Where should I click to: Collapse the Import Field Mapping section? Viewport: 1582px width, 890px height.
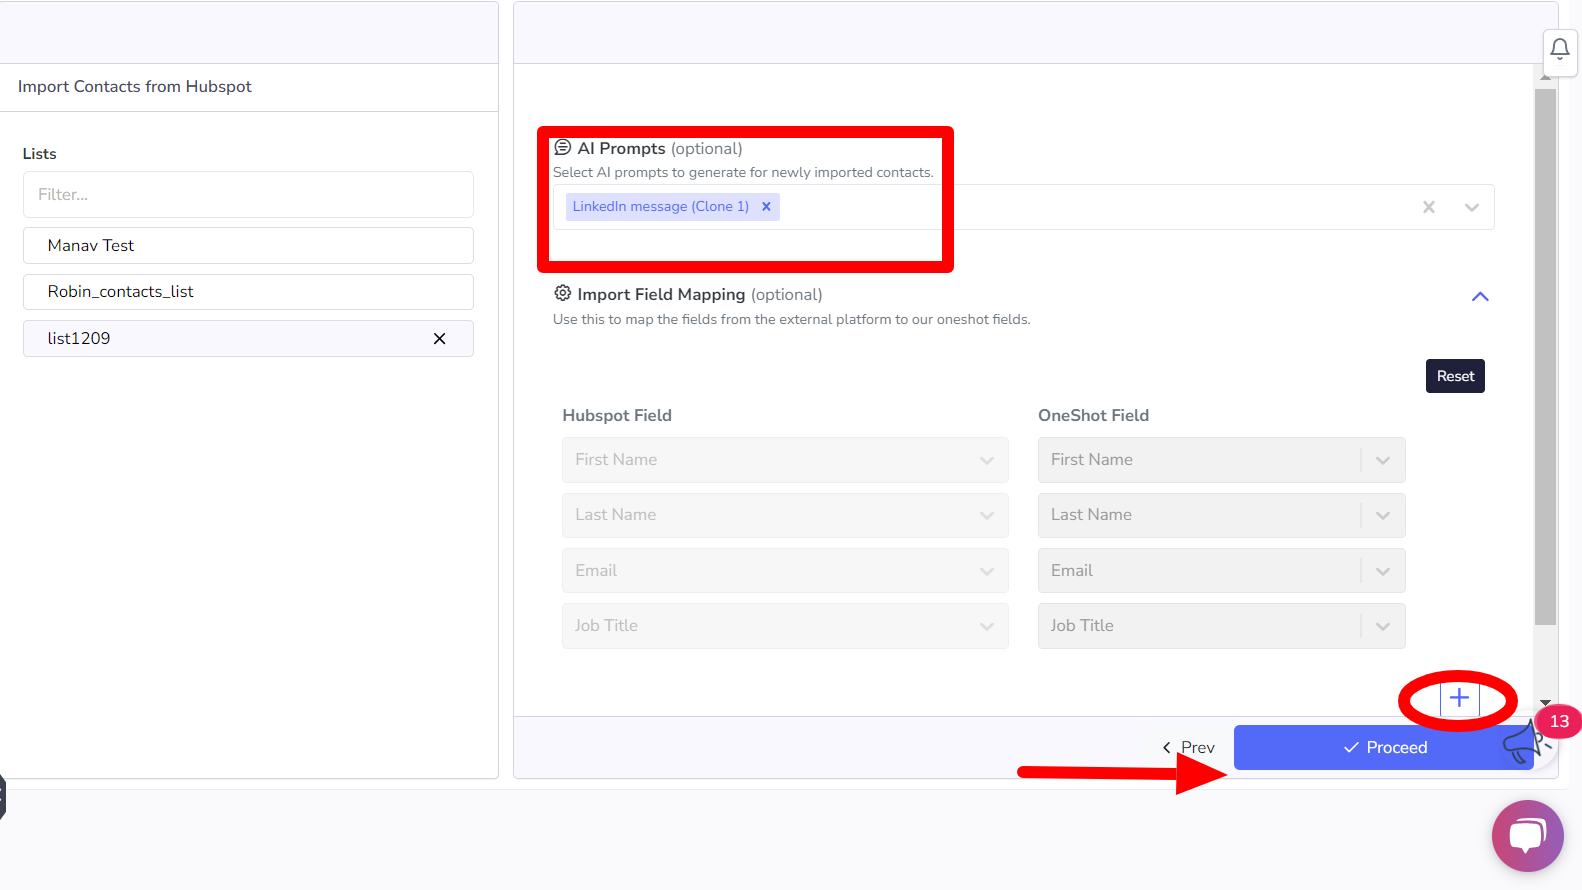pyautogui.click(x=1480, y=297)
